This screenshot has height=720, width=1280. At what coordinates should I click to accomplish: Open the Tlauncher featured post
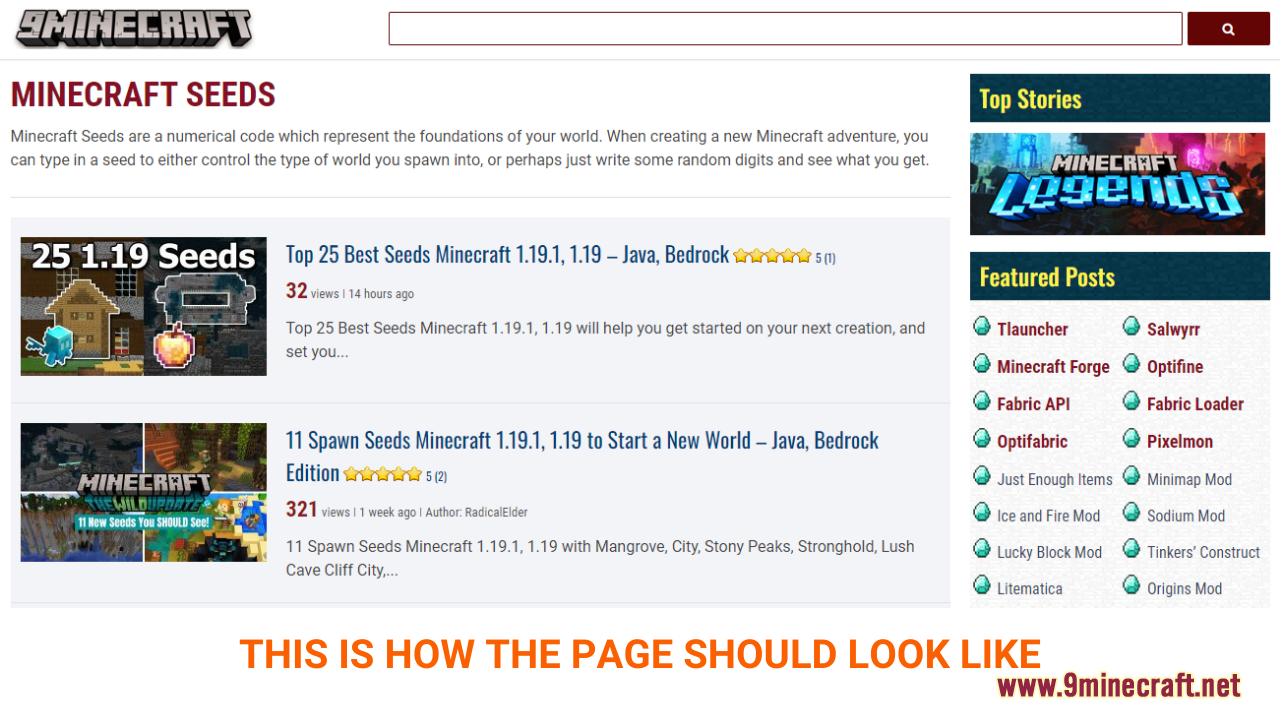[x=1032, y=329]
